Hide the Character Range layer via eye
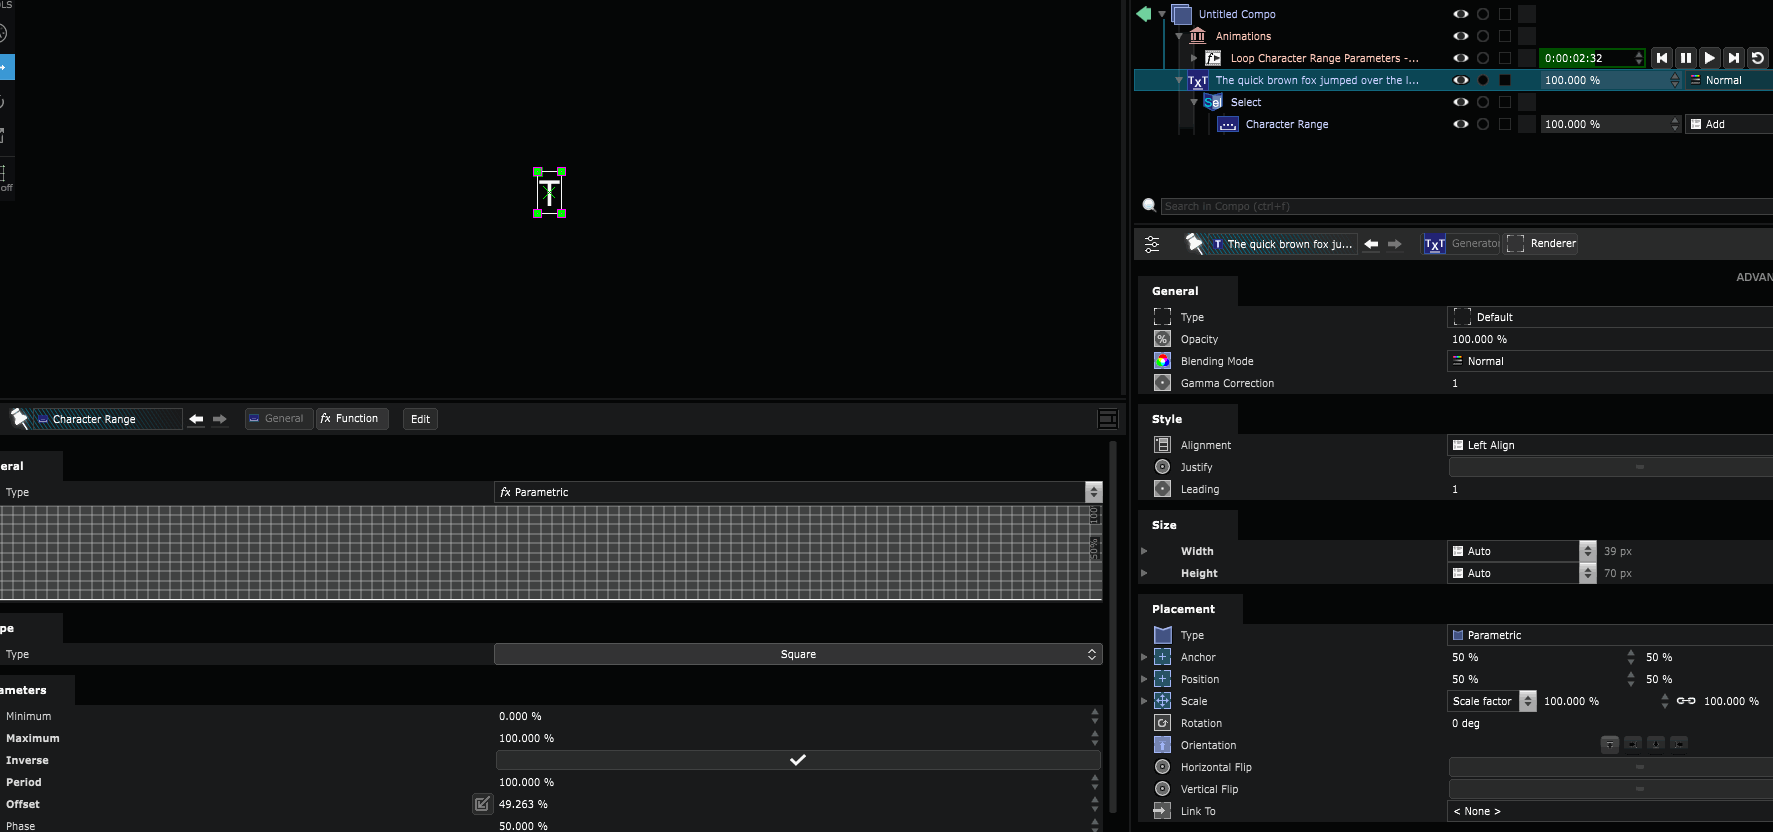The image size is (1773, 832). 1460,124
